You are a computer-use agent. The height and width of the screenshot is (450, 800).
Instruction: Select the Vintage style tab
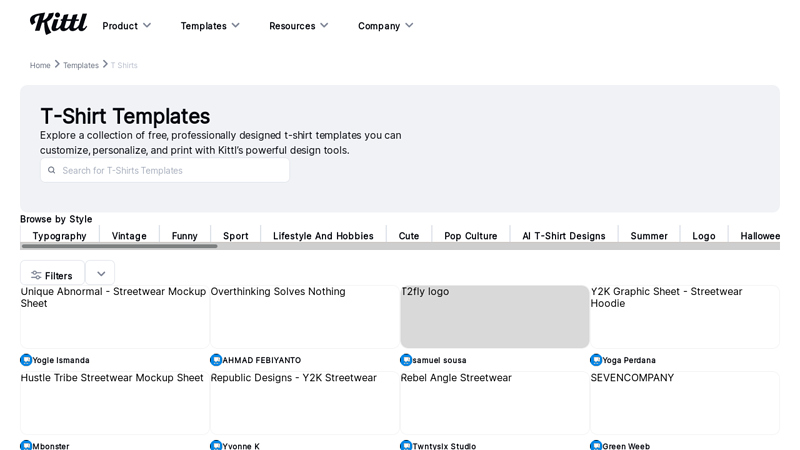tap(129, 236)
